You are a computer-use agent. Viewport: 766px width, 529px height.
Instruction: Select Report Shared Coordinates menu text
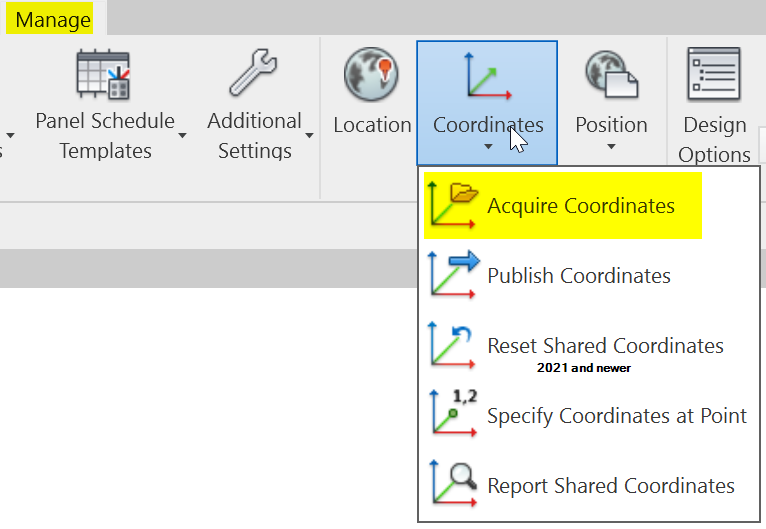click(x=611, y=486)
